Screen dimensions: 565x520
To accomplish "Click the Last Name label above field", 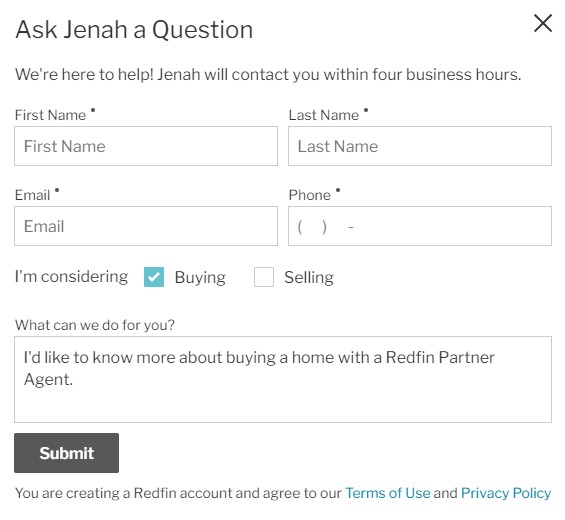I will (x=324, y=115).
